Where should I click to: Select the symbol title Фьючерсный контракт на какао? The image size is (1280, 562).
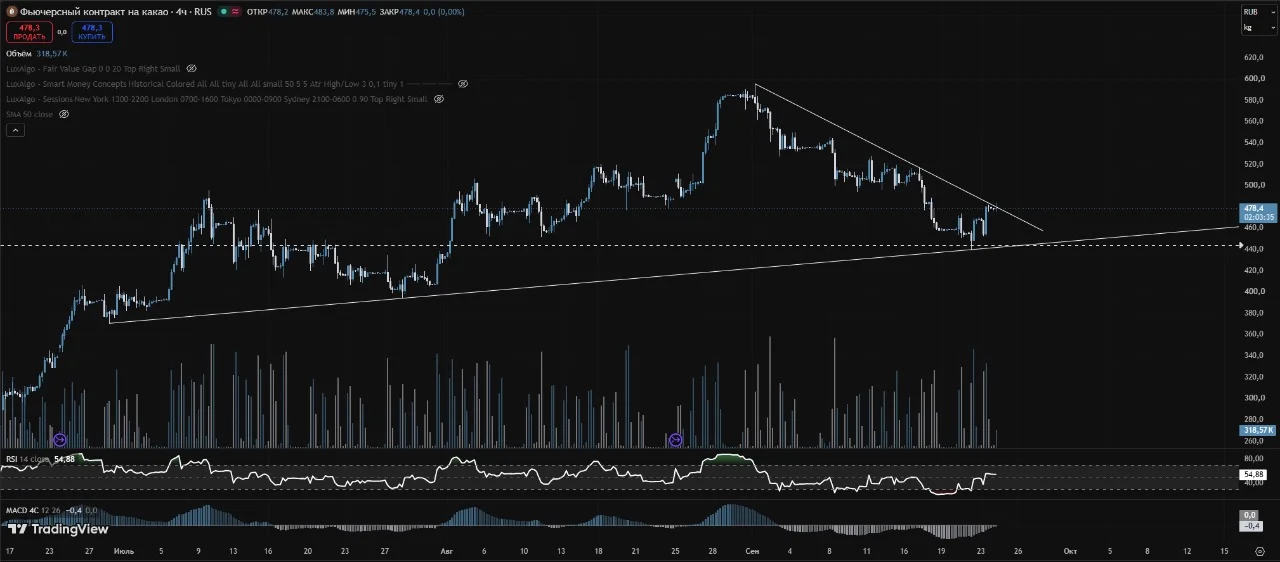pyautogui.click(x=94, y=11)
